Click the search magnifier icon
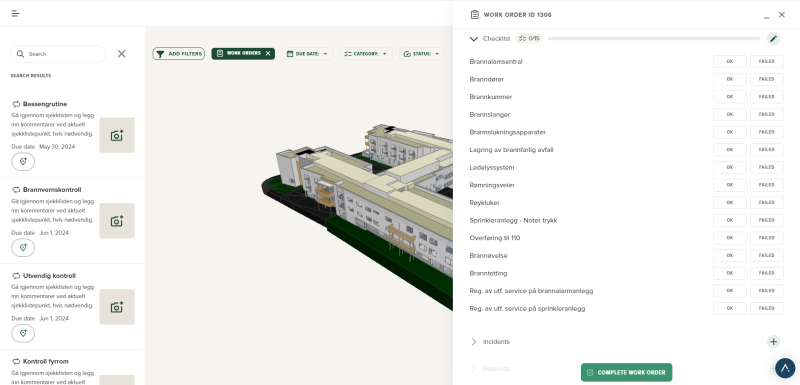Screen dimensions: 800x385 coord(20,54)
